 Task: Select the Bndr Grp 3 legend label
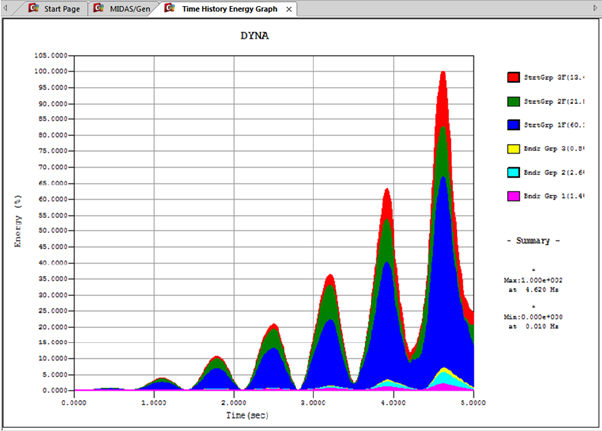554,149
